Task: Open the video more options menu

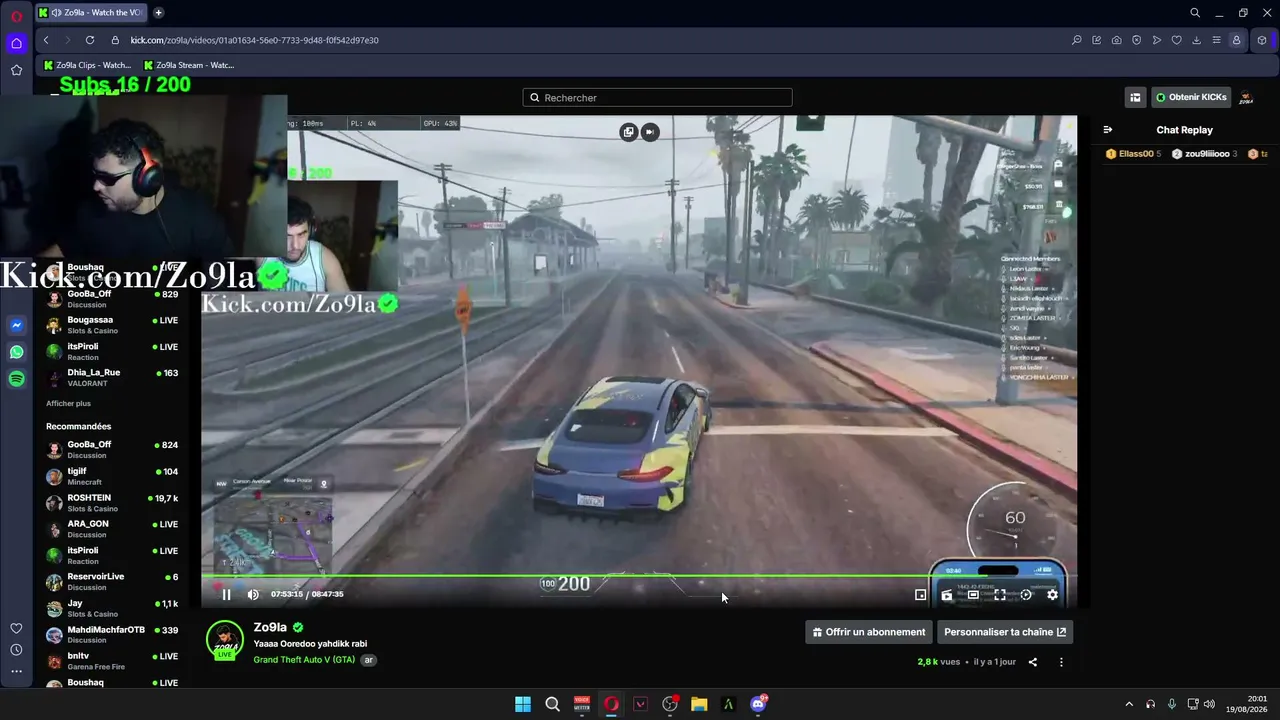Action: (1061, 662)
